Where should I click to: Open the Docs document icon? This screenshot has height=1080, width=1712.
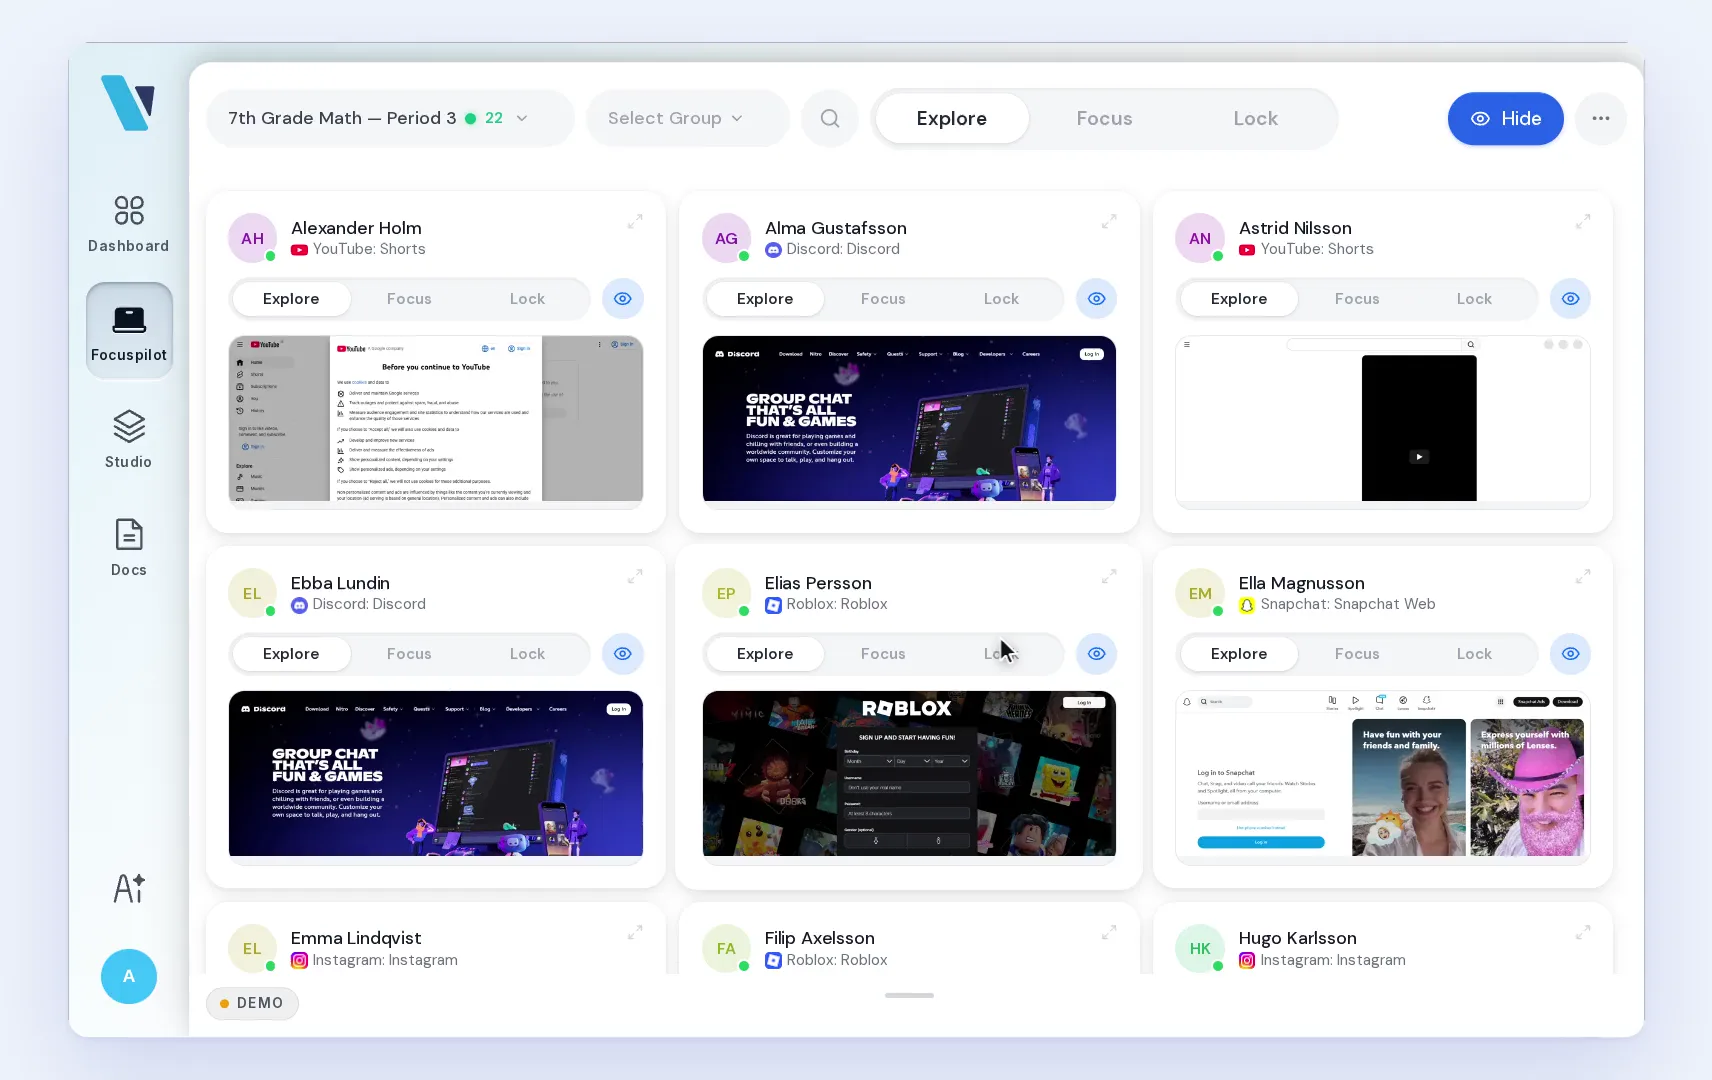click(x=129, y=534)
